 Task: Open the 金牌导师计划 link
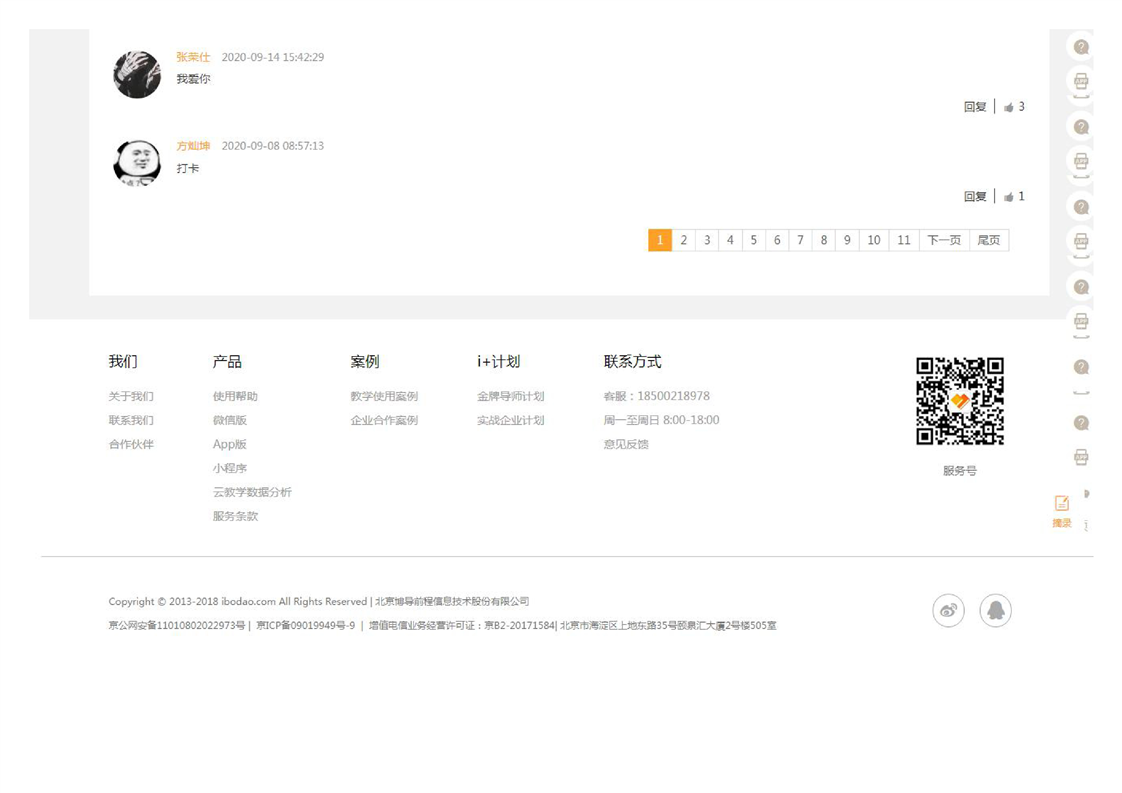[510, 397]
